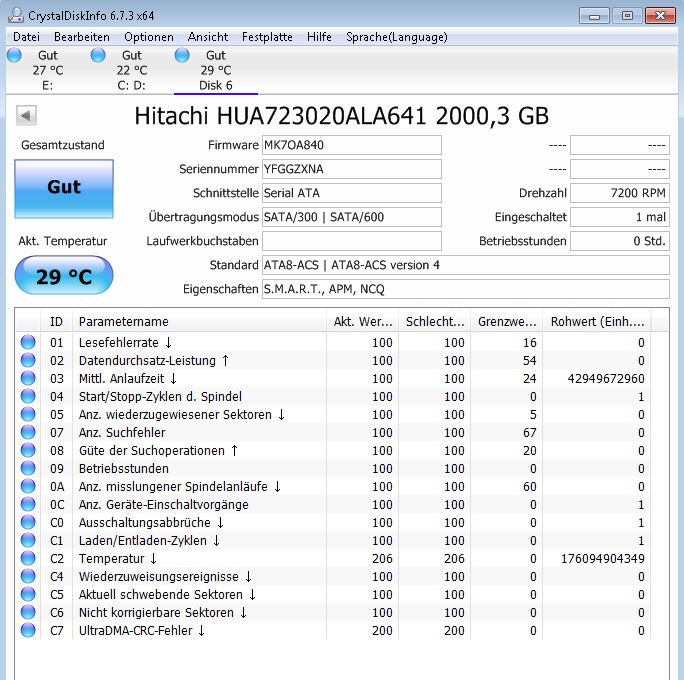Click the Eingeschaltet field 1 mal
The image size is (684, 680).
[620, 217]
